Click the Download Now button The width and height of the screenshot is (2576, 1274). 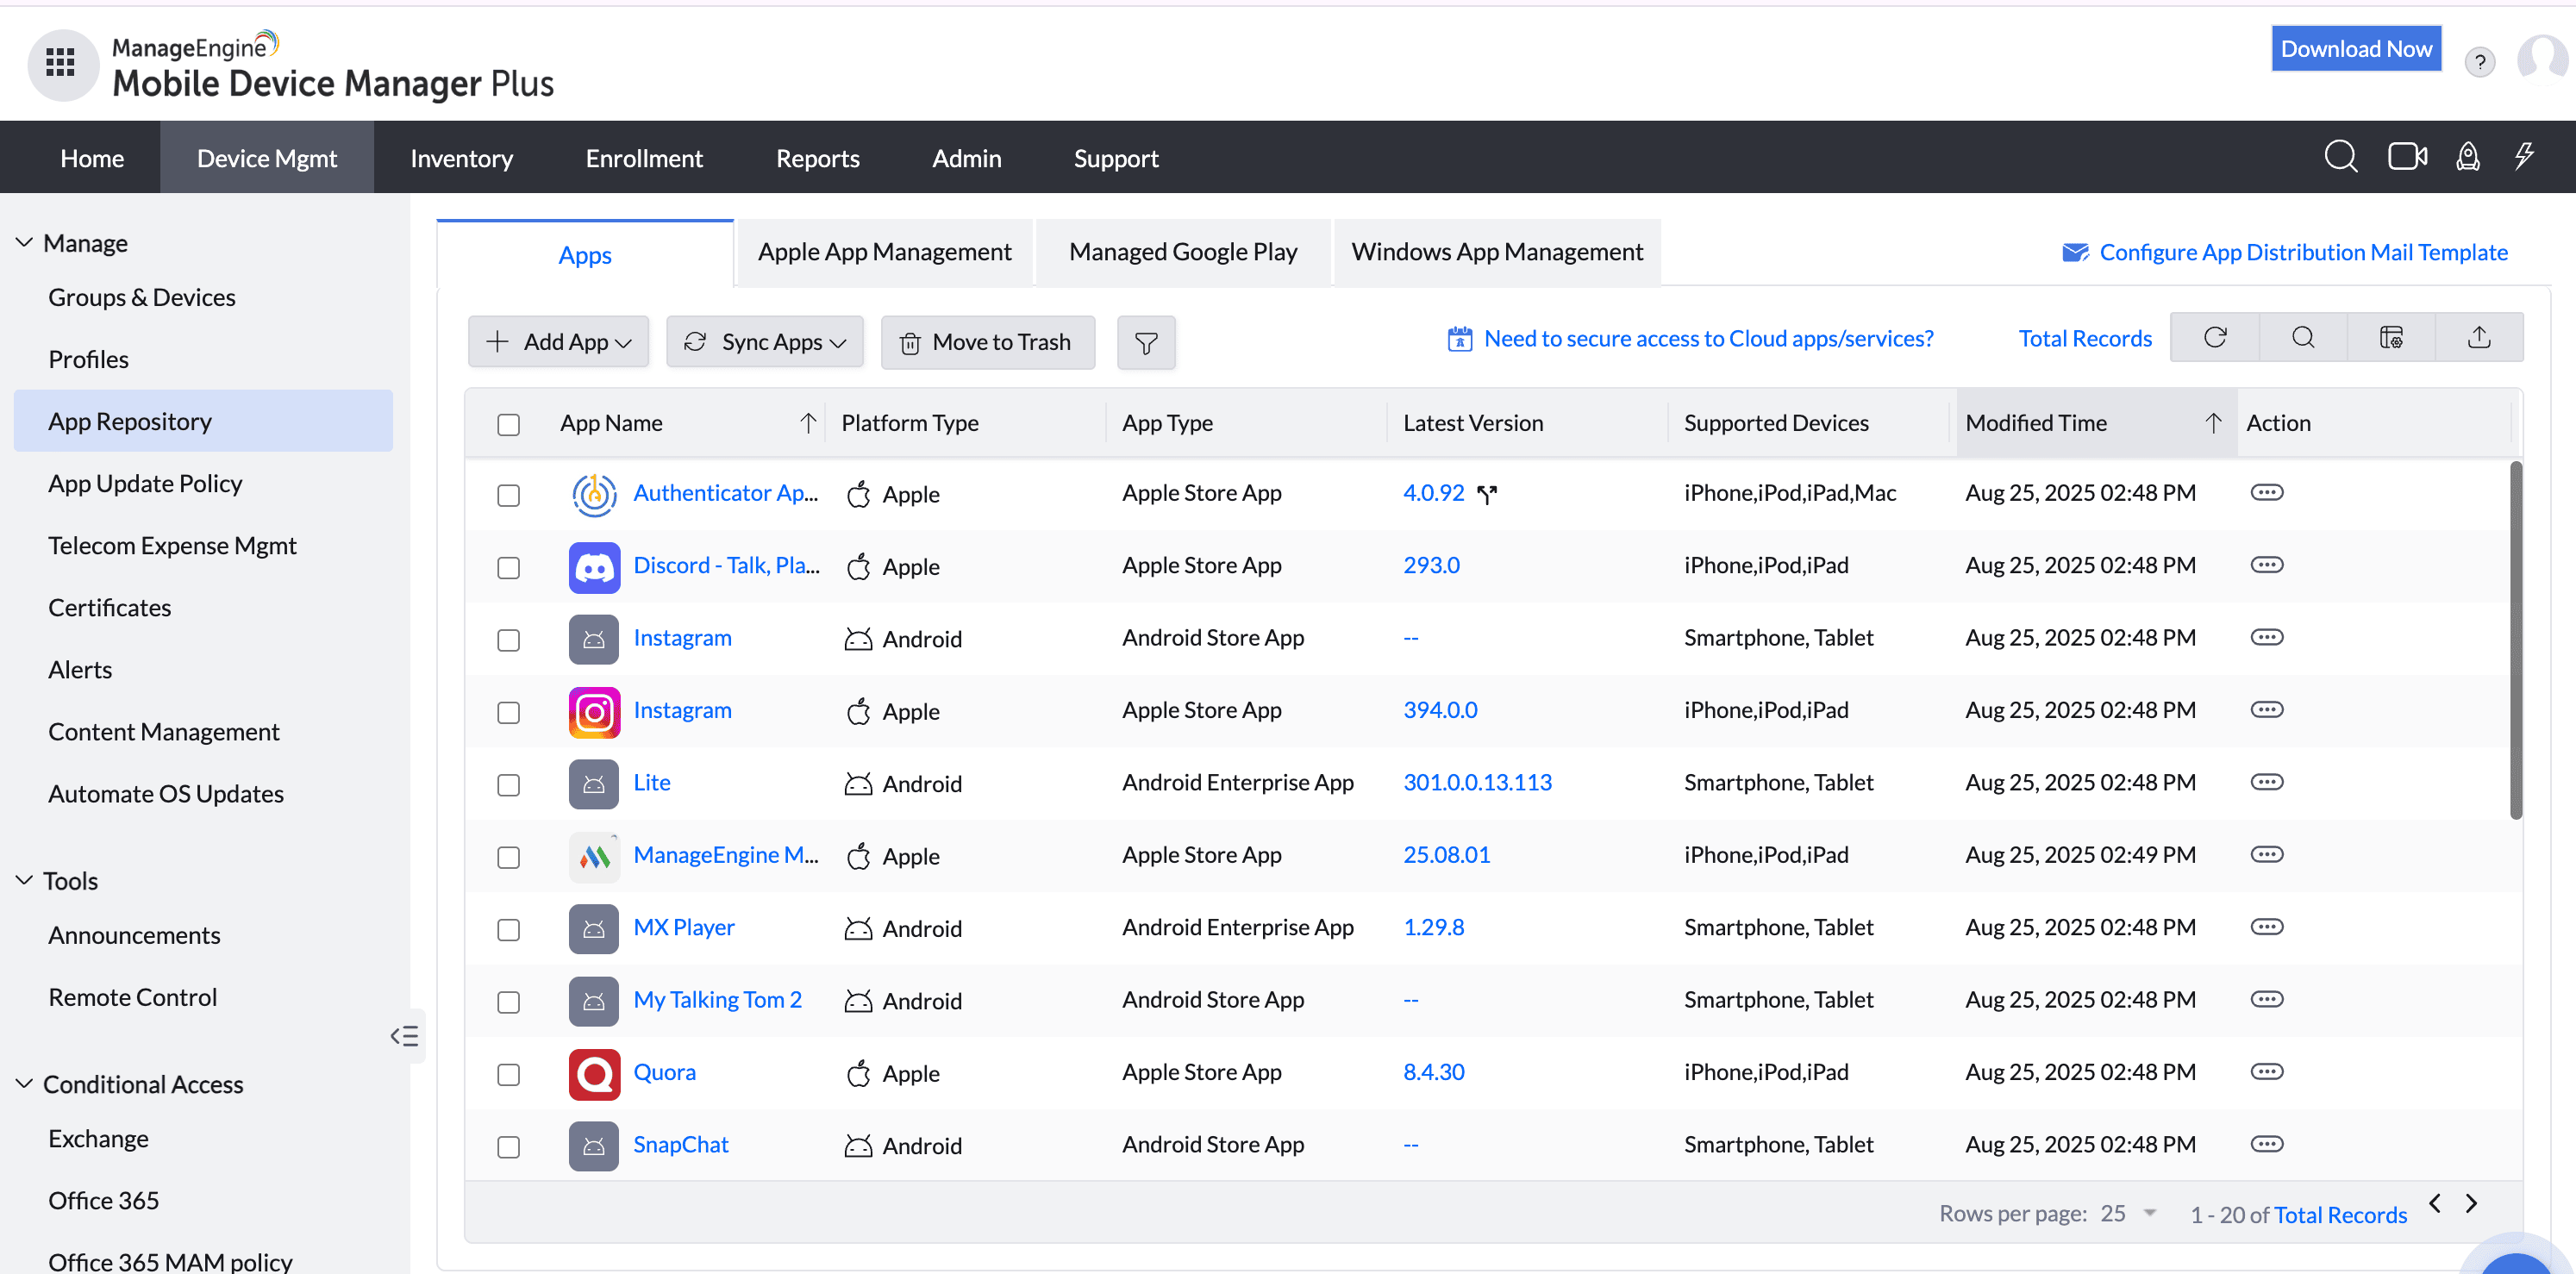point(2355,49)
